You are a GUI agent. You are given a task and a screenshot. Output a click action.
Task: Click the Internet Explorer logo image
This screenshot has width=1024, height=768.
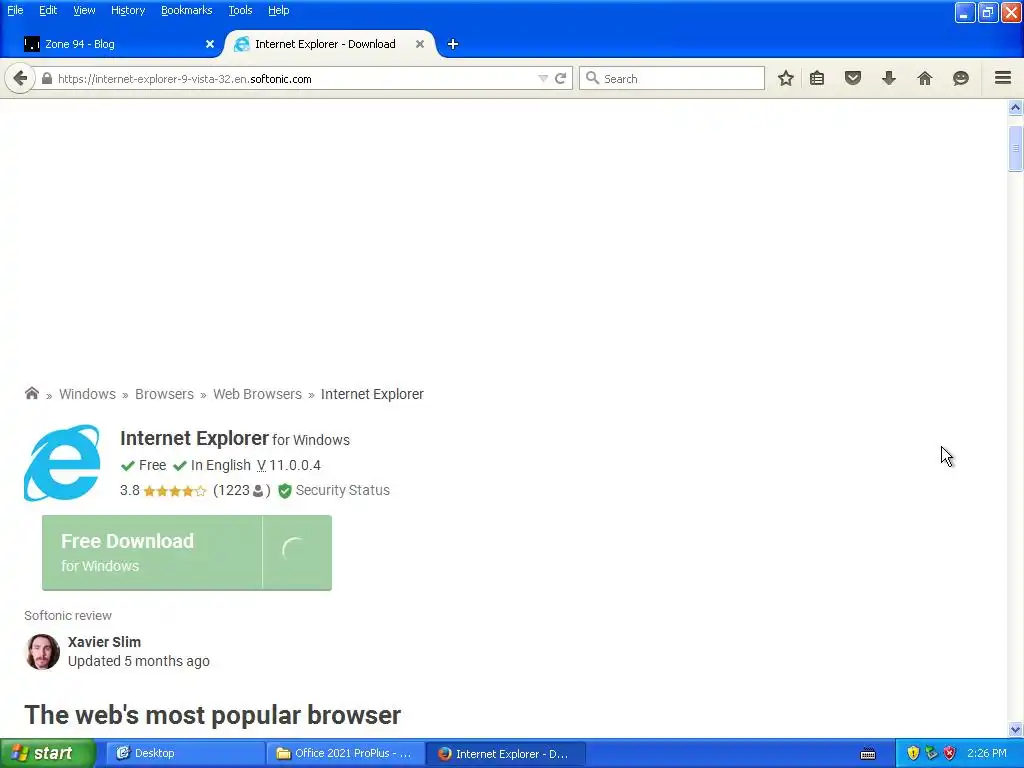tap(62, 463)
